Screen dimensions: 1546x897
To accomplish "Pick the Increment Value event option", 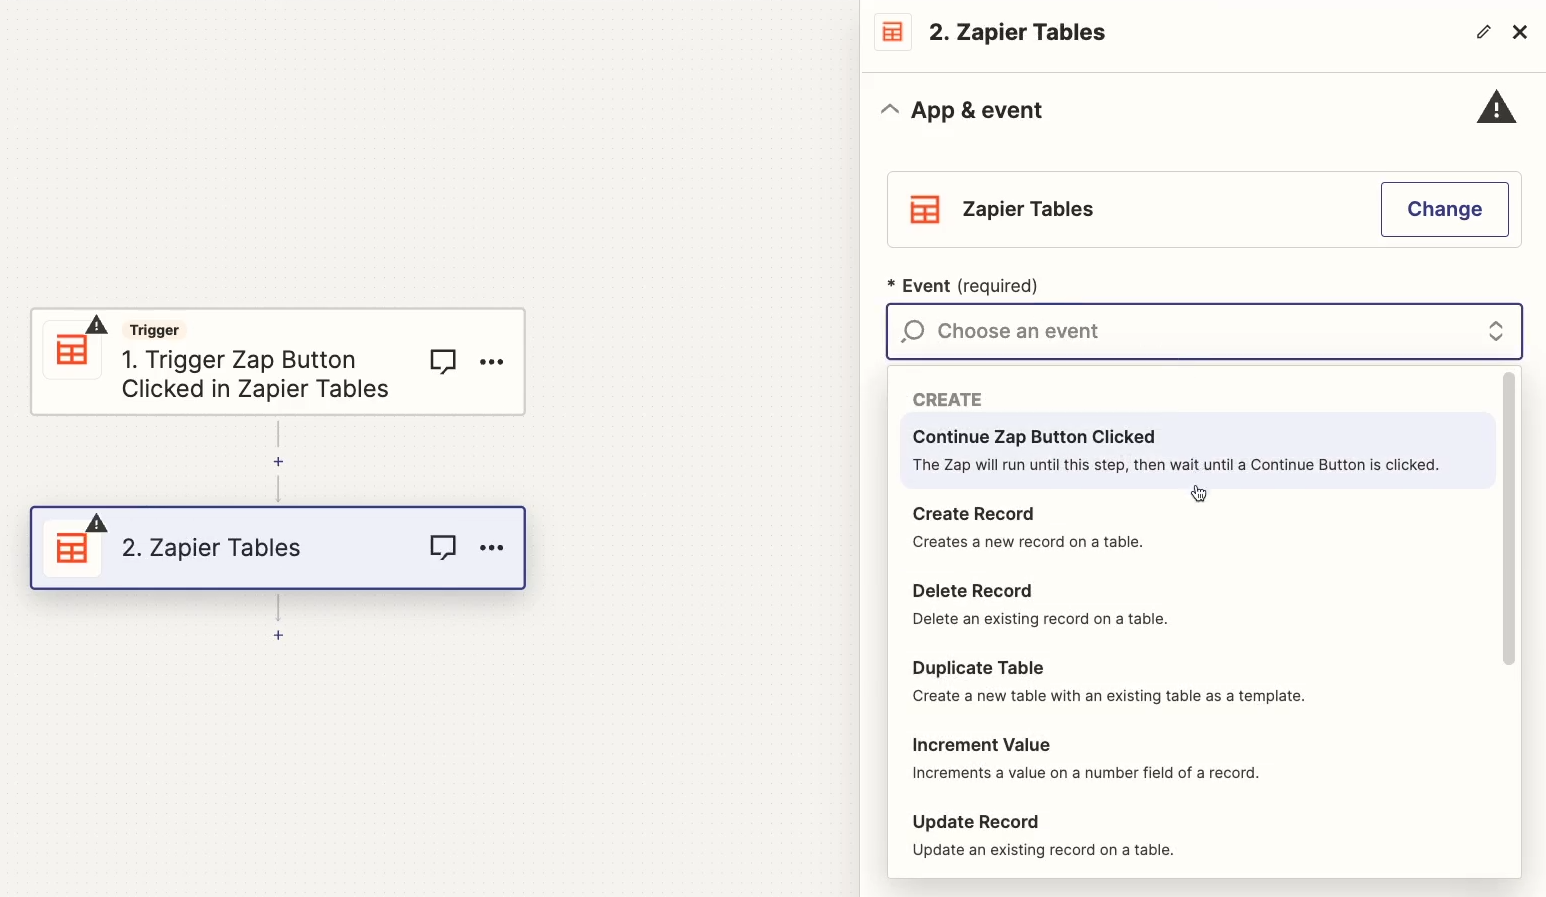I will (x=1198, y=758).
